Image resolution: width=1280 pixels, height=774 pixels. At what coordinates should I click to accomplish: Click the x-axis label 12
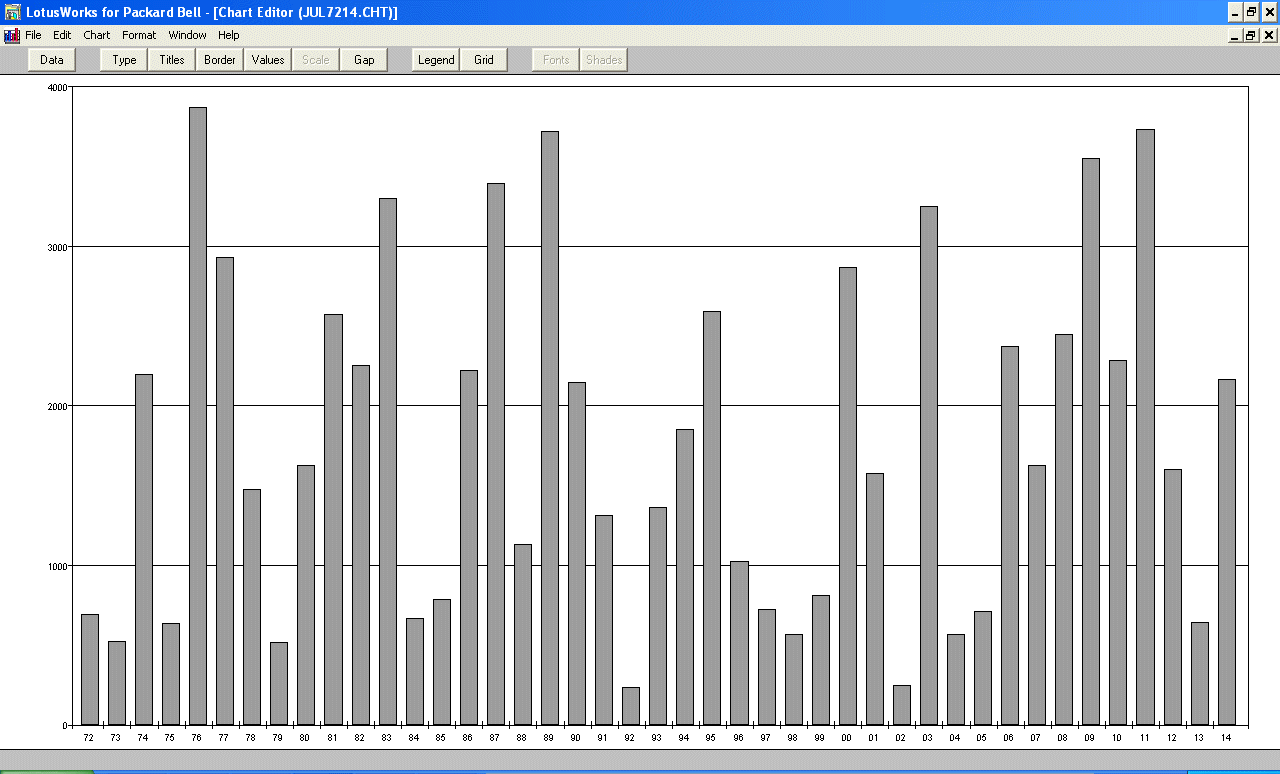click(1172, 738)
